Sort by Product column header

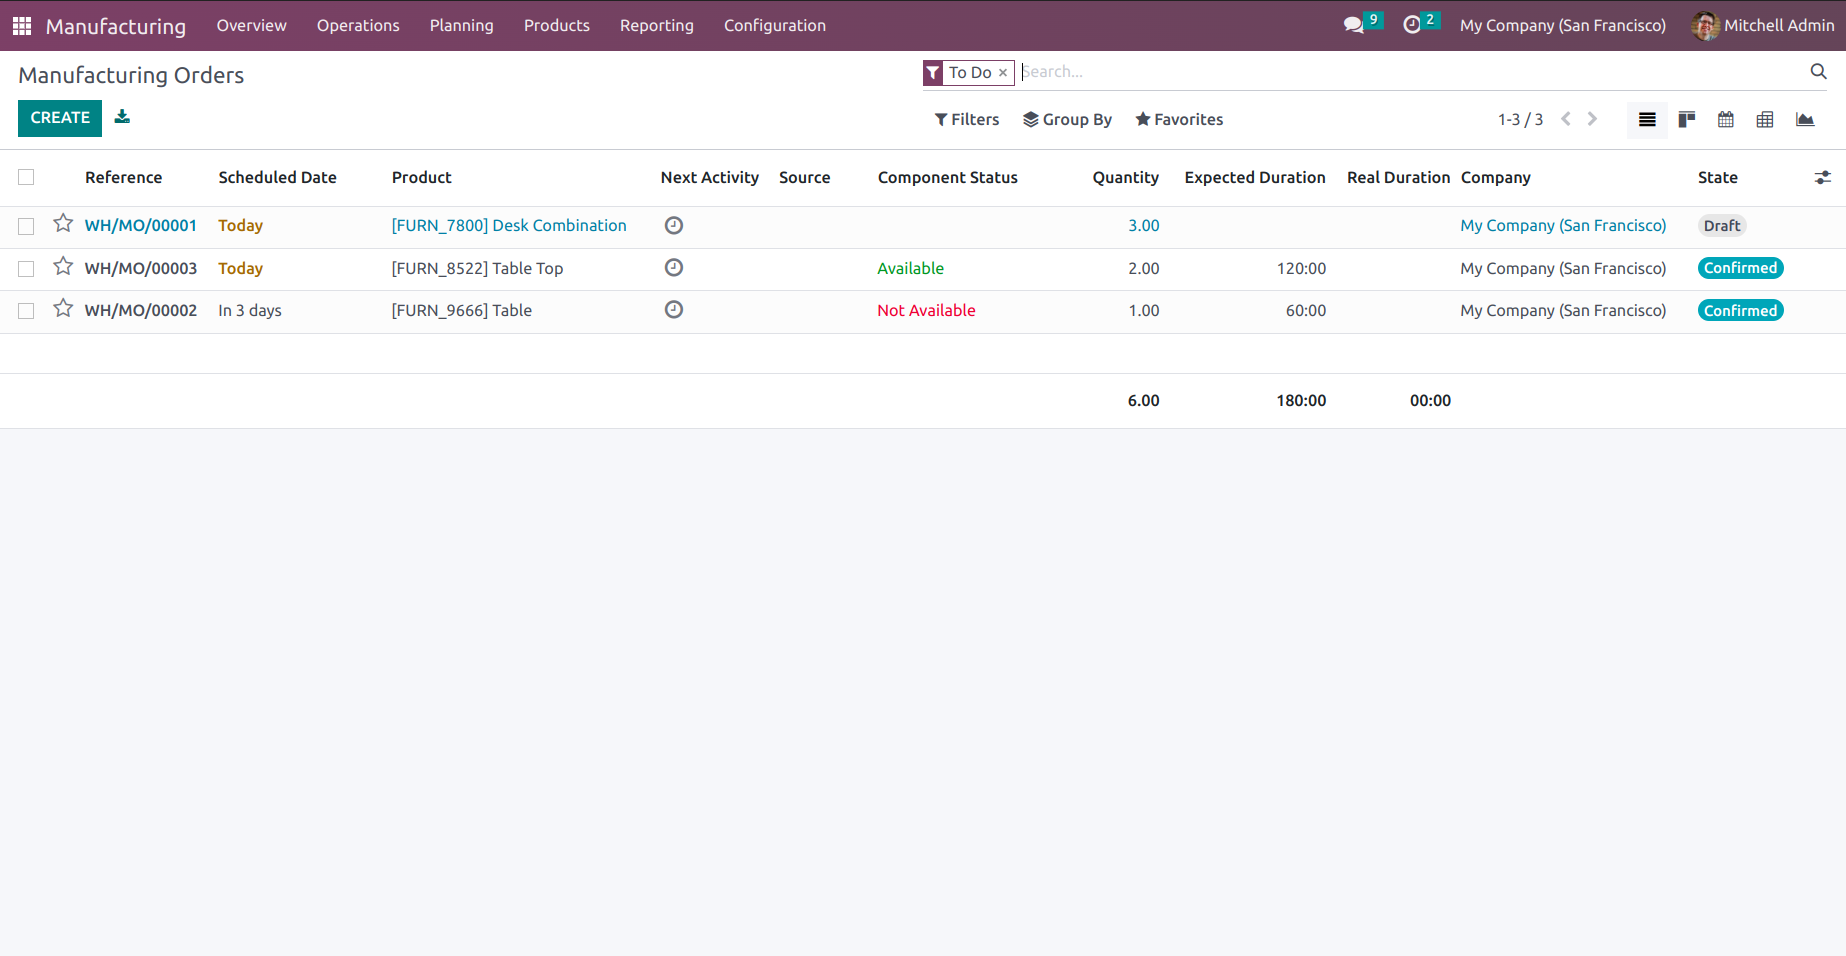coord(422,178)
